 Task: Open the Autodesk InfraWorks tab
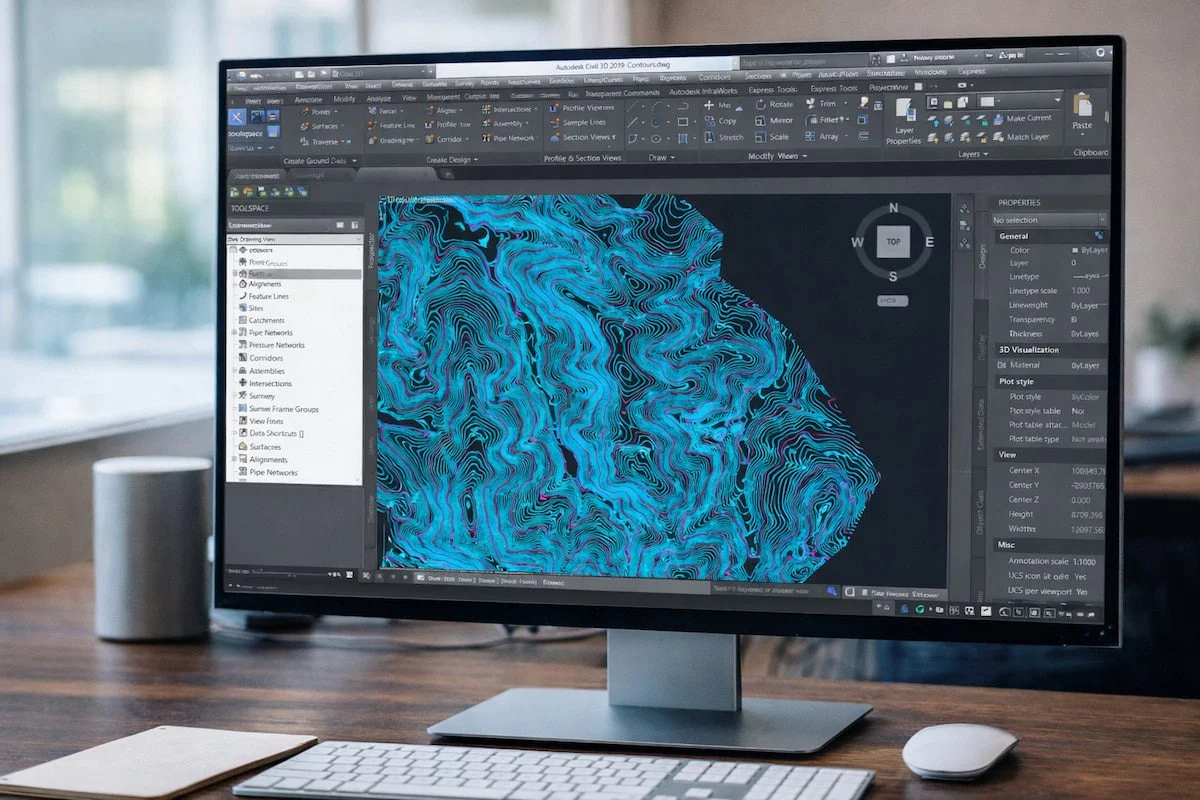click(x=703, y=90)
